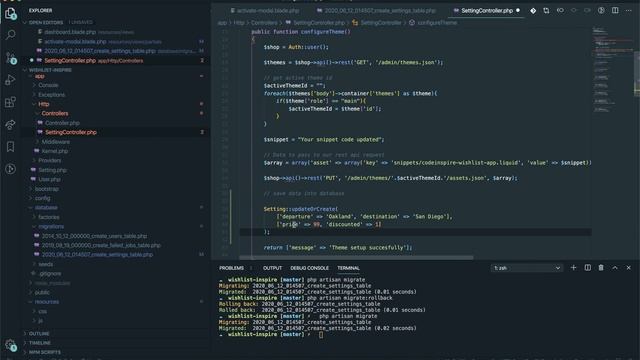Close the bottom panel
Viewport: 640px width, 360px height.
coord(629,268)
